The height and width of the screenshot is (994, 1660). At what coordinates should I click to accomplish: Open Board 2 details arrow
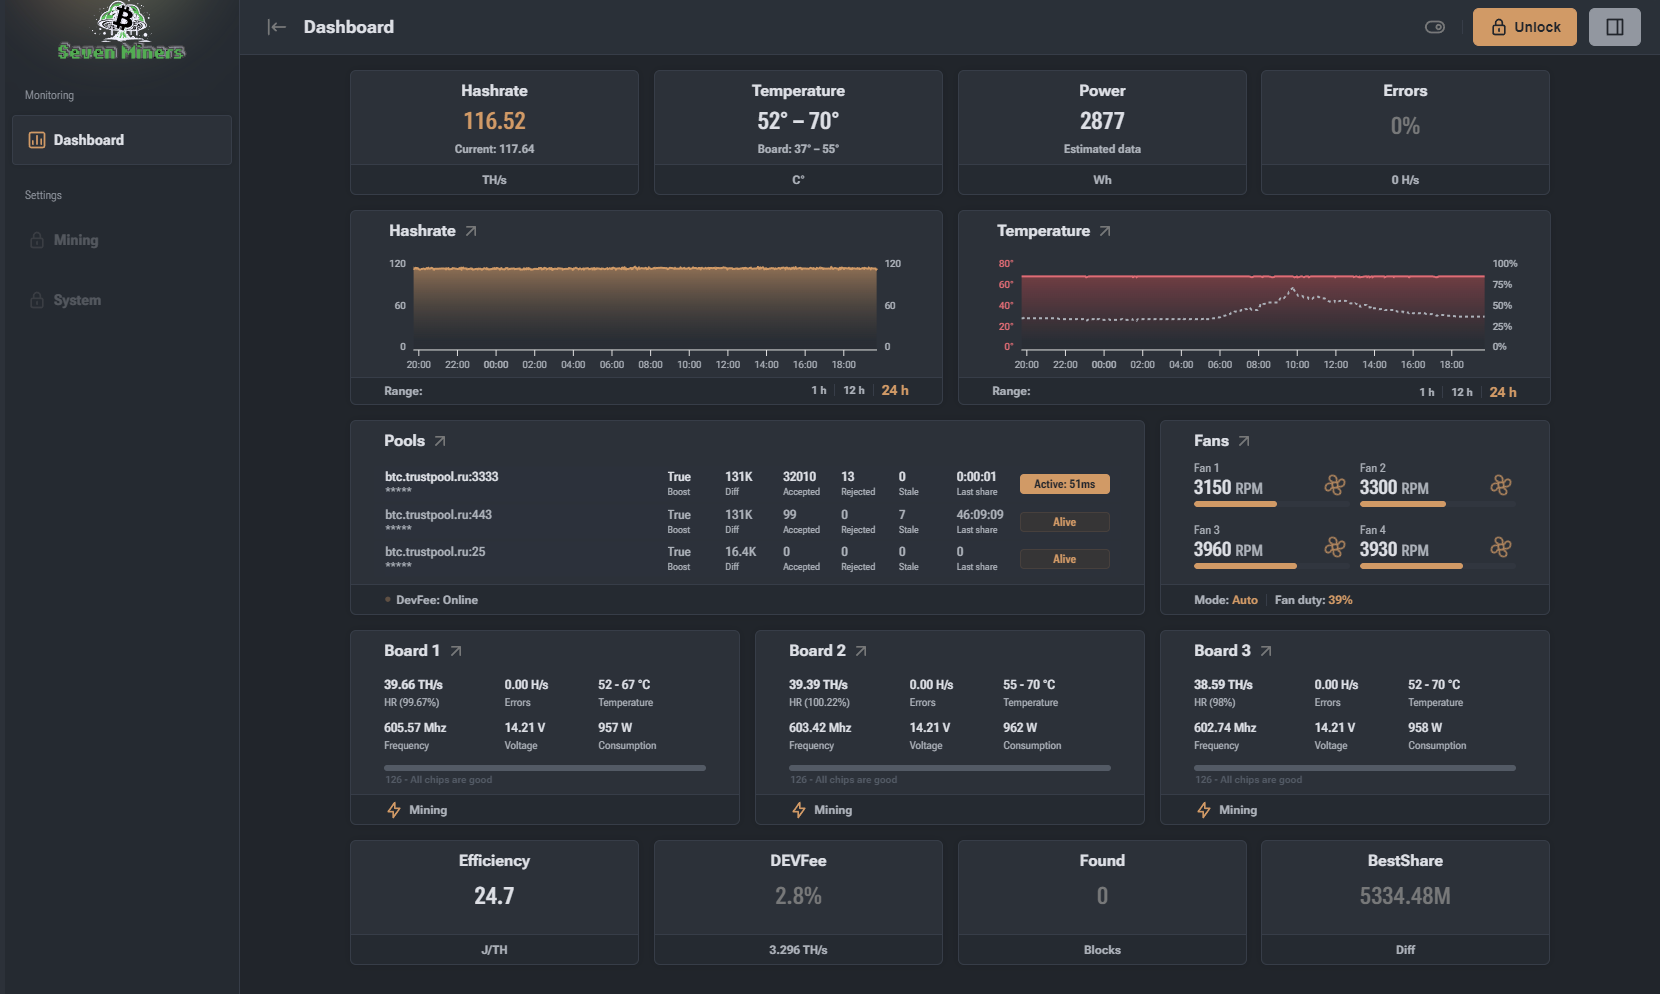pos(861,651)
